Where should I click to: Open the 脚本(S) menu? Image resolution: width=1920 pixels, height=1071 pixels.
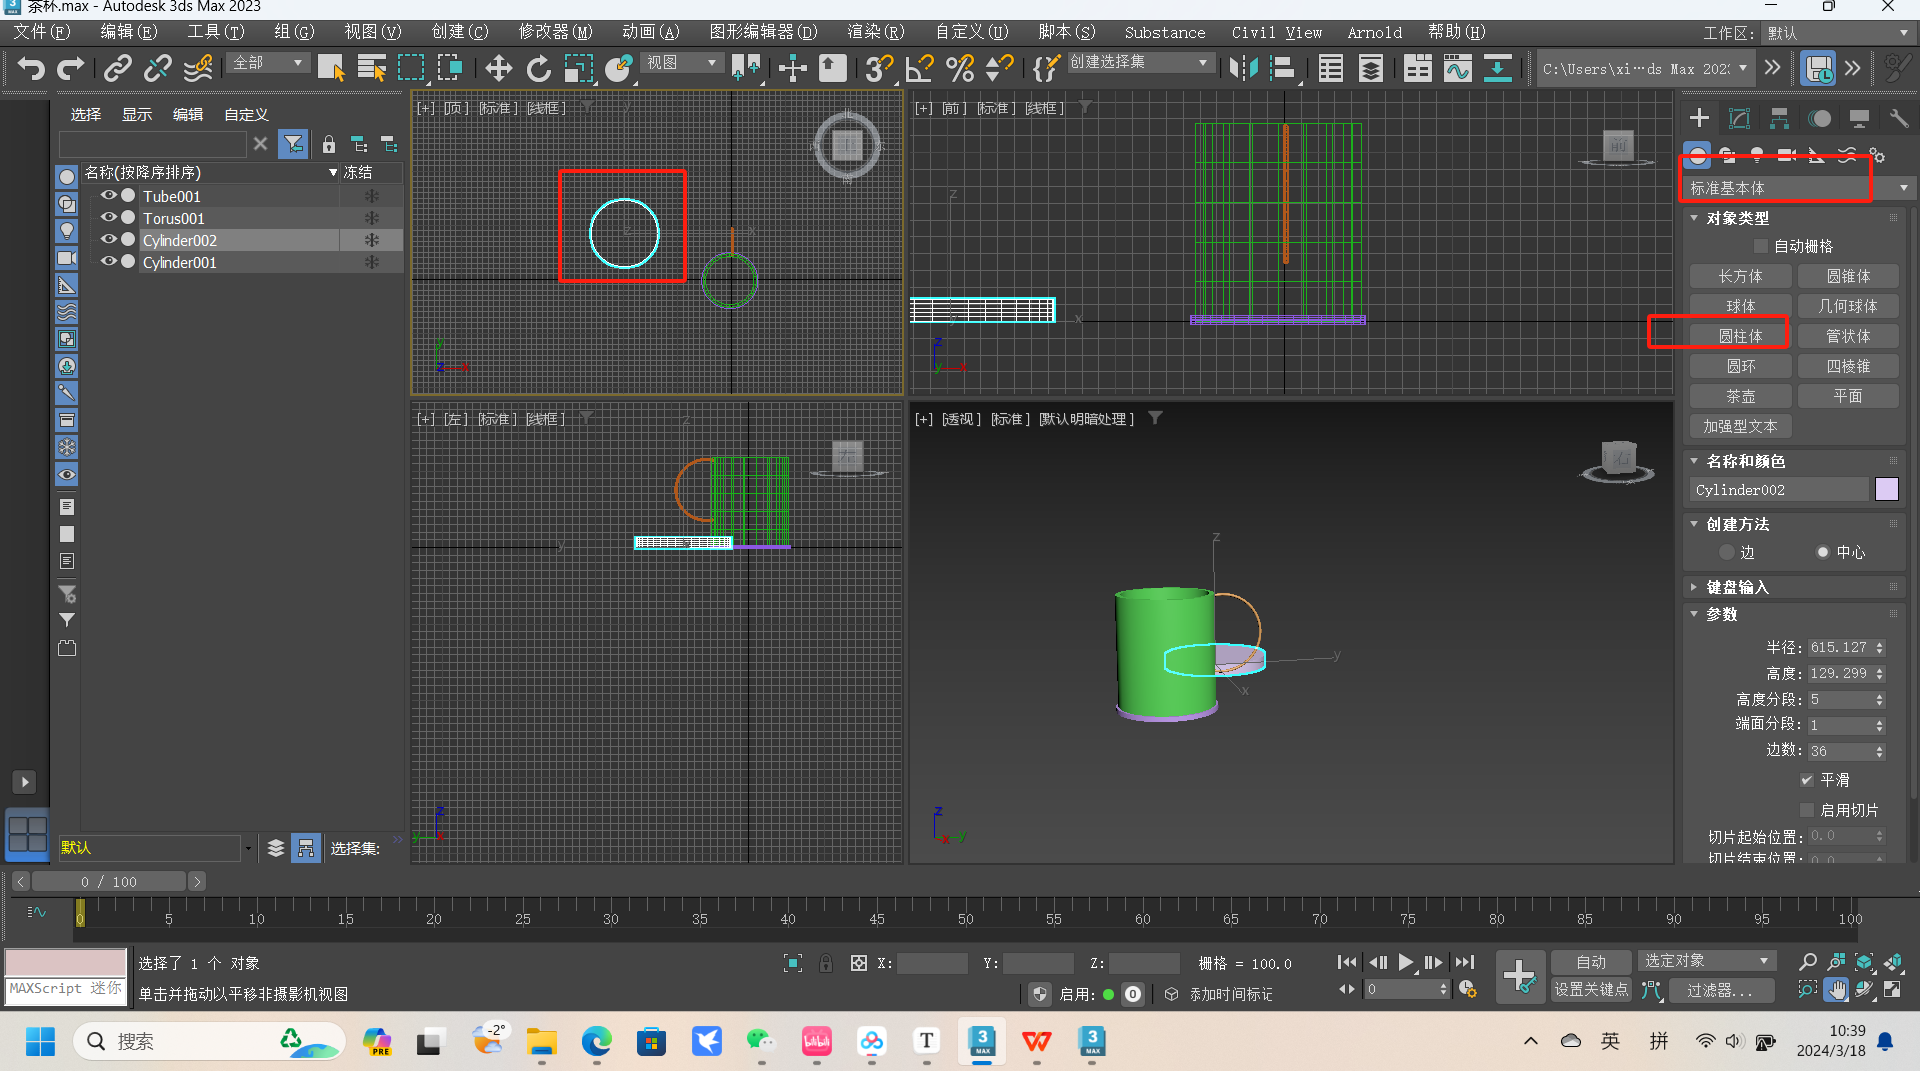click(x=1067, y=32)
